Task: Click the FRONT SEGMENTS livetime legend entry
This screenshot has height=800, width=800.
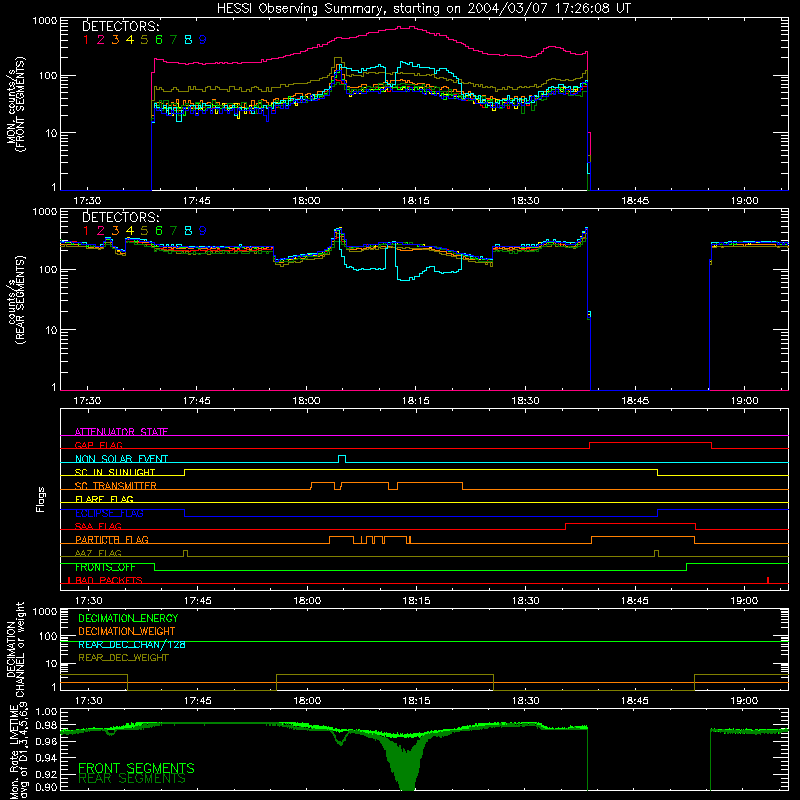Action: coord(136,768)
